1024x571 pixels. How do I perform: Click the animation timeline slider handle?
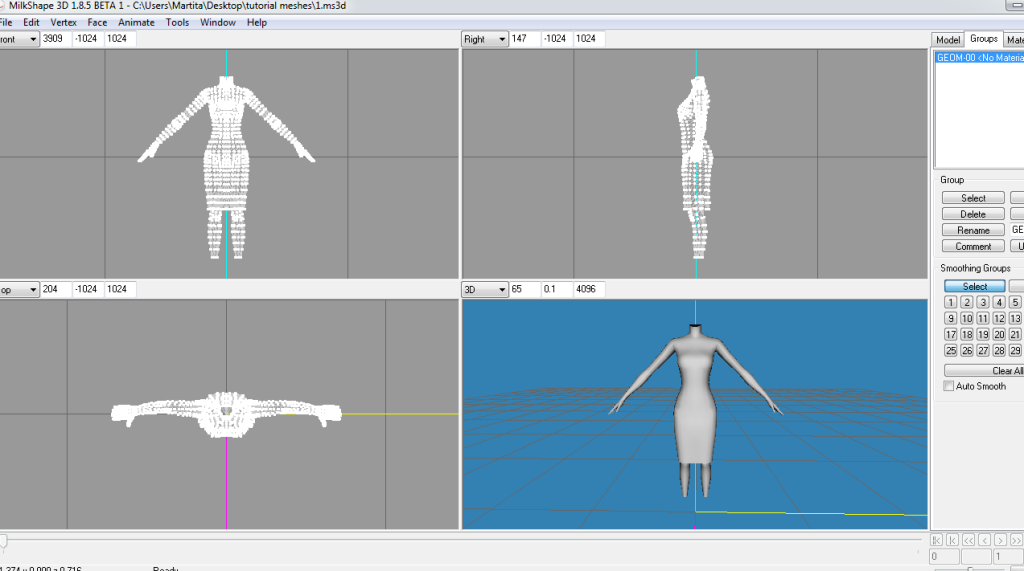[4, 540]
